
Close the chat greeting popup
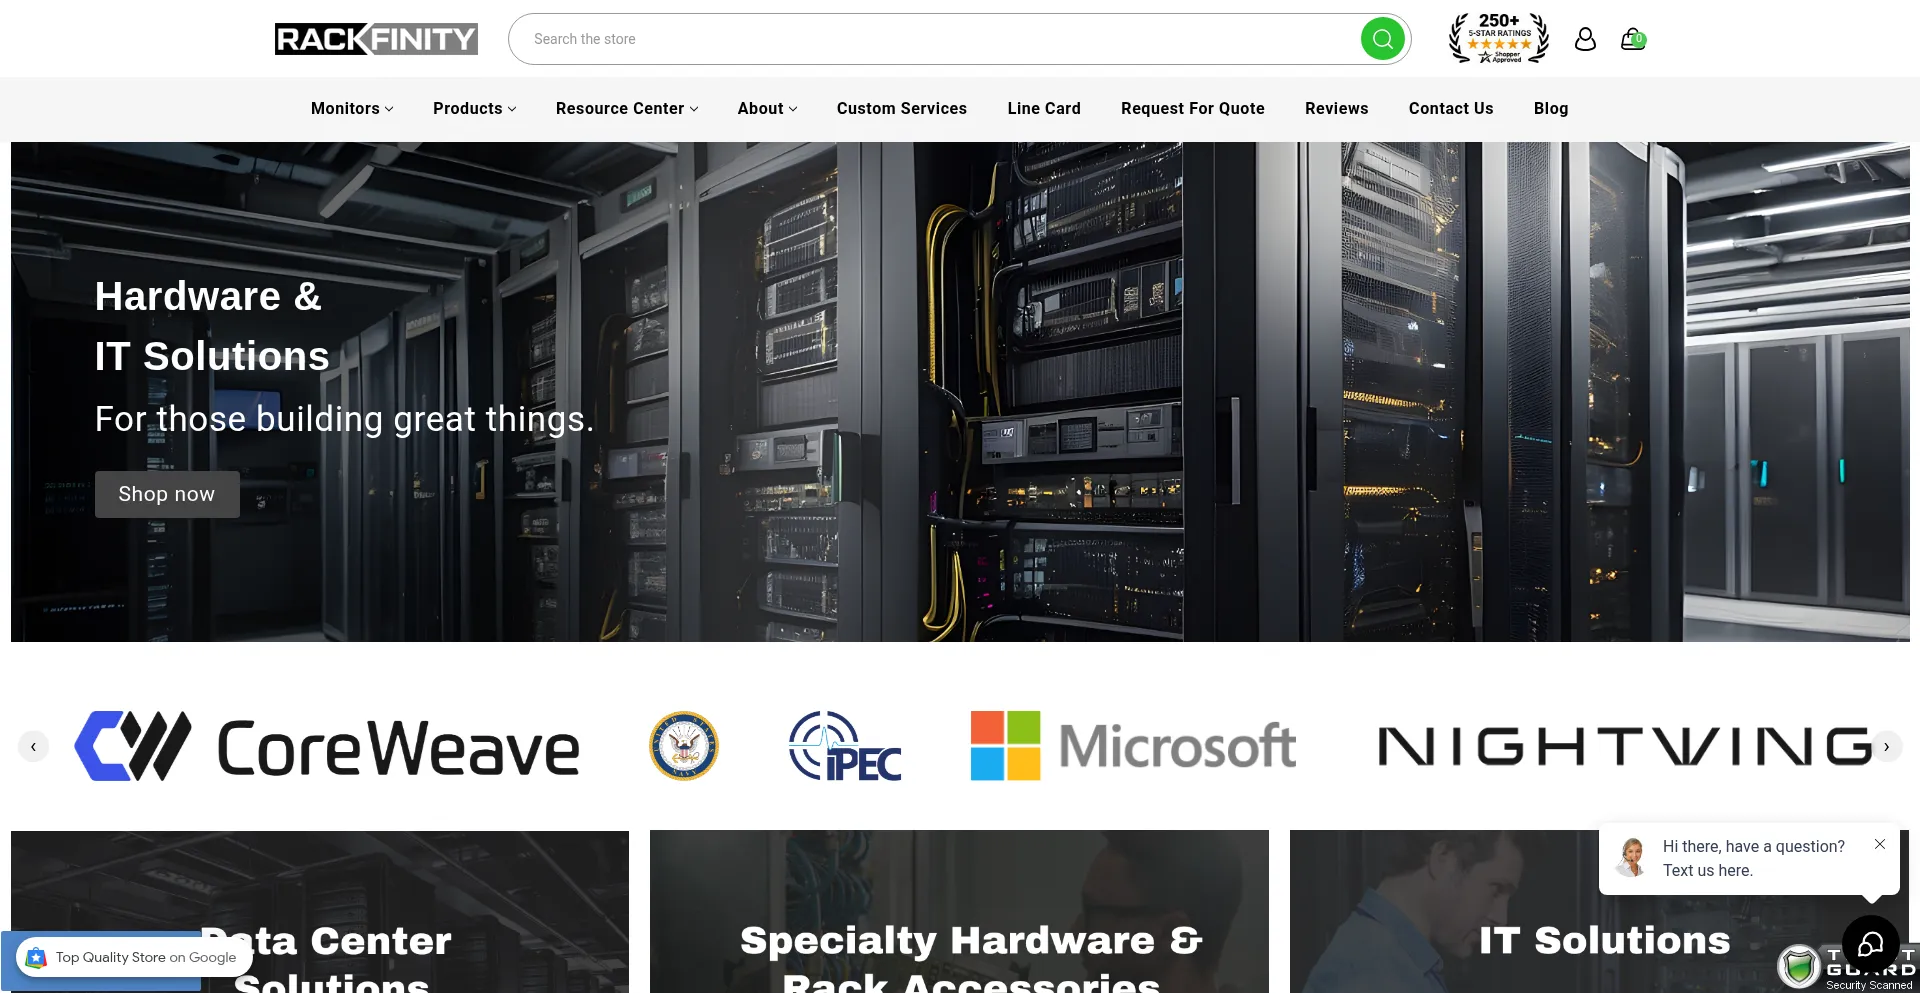tap(1880, 844)
